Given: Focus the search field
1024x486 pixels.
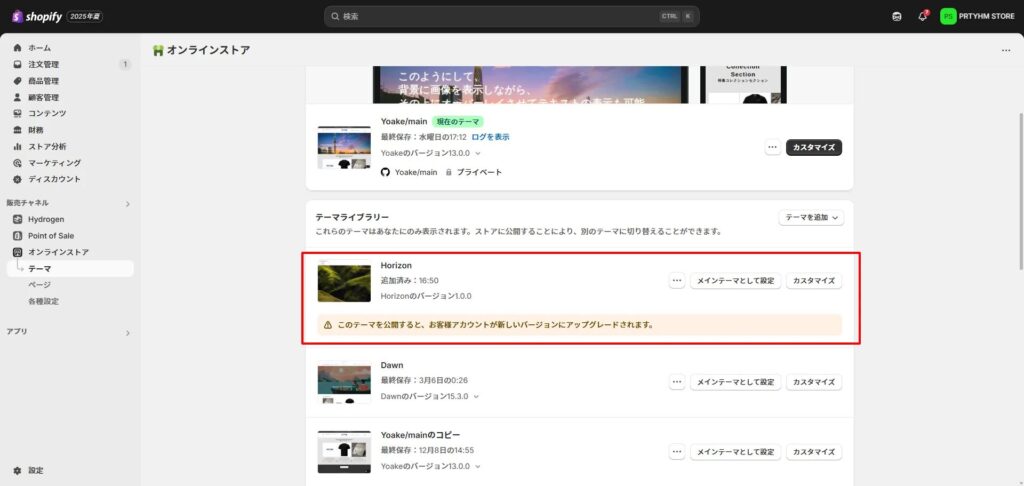Looking at the screenshot, I should click(x=511, y=16).
